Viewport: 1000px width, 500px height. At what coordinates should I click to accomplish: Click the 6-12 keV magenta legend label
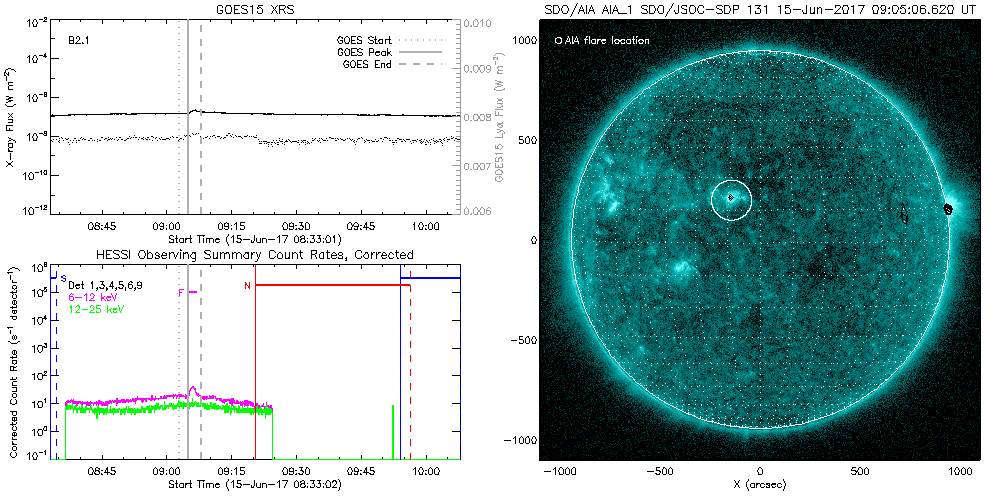(96, 298)
